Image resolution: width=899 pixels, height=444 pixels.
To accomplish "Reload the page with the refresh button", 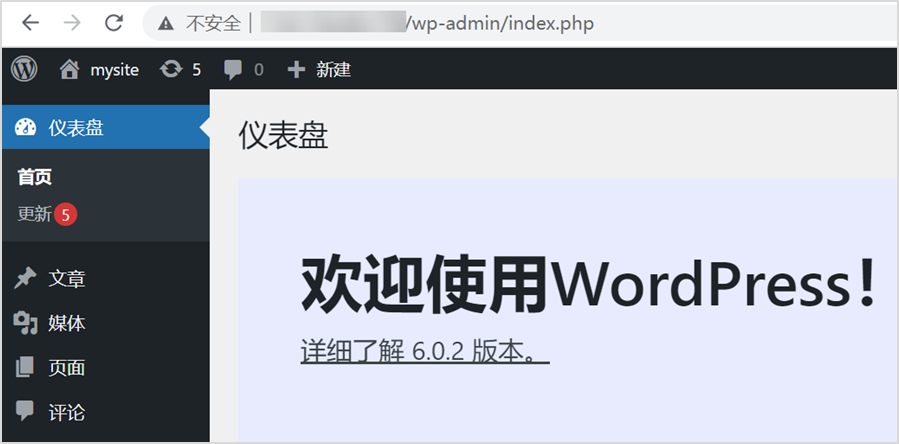I will 114,22.
